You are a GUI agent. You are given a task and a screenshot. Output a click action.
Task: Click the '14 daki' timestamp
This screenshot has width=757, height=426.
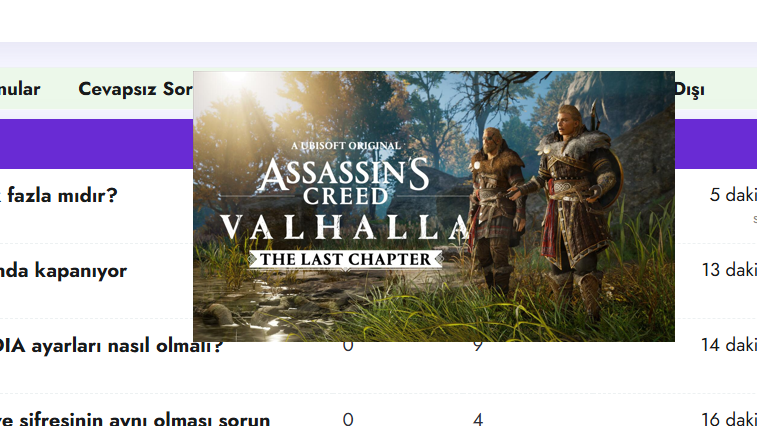click(x=729, y=345)
